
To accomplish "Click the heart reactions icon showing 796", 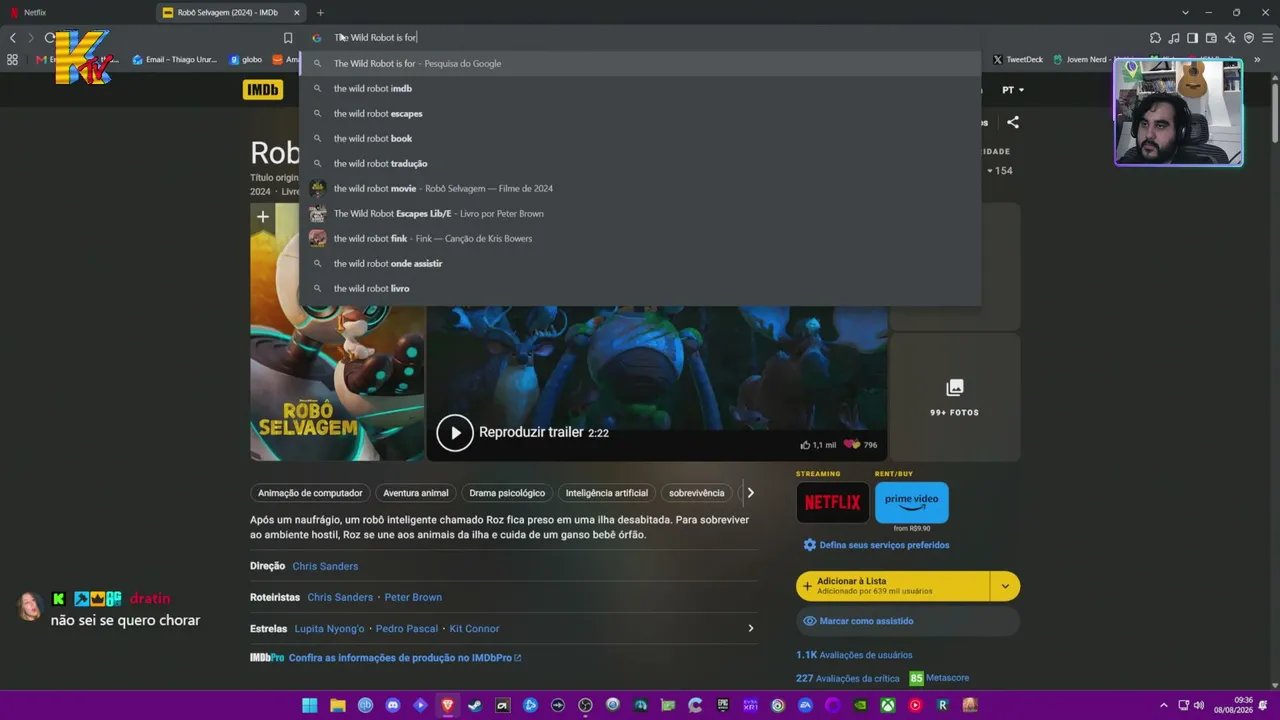I will coord(851,445).
